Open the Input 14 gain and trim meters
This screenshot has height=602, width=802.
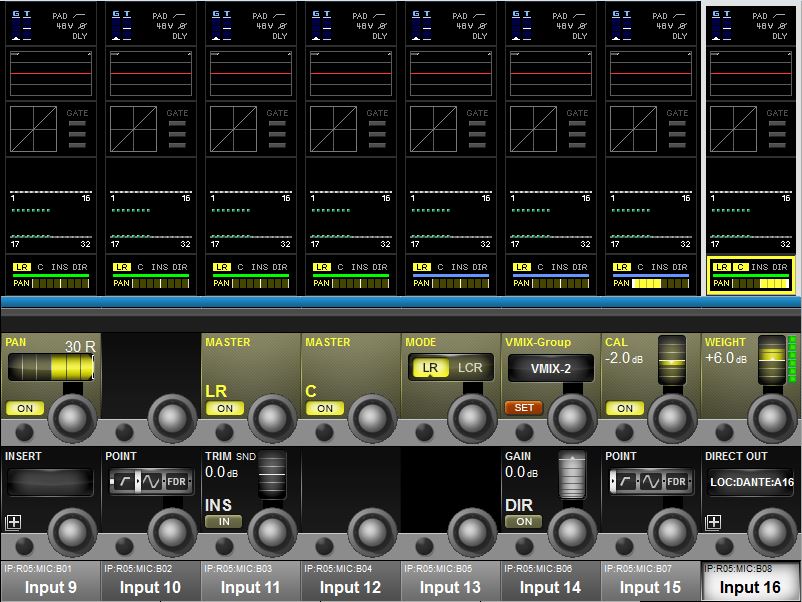click(550, 23)
